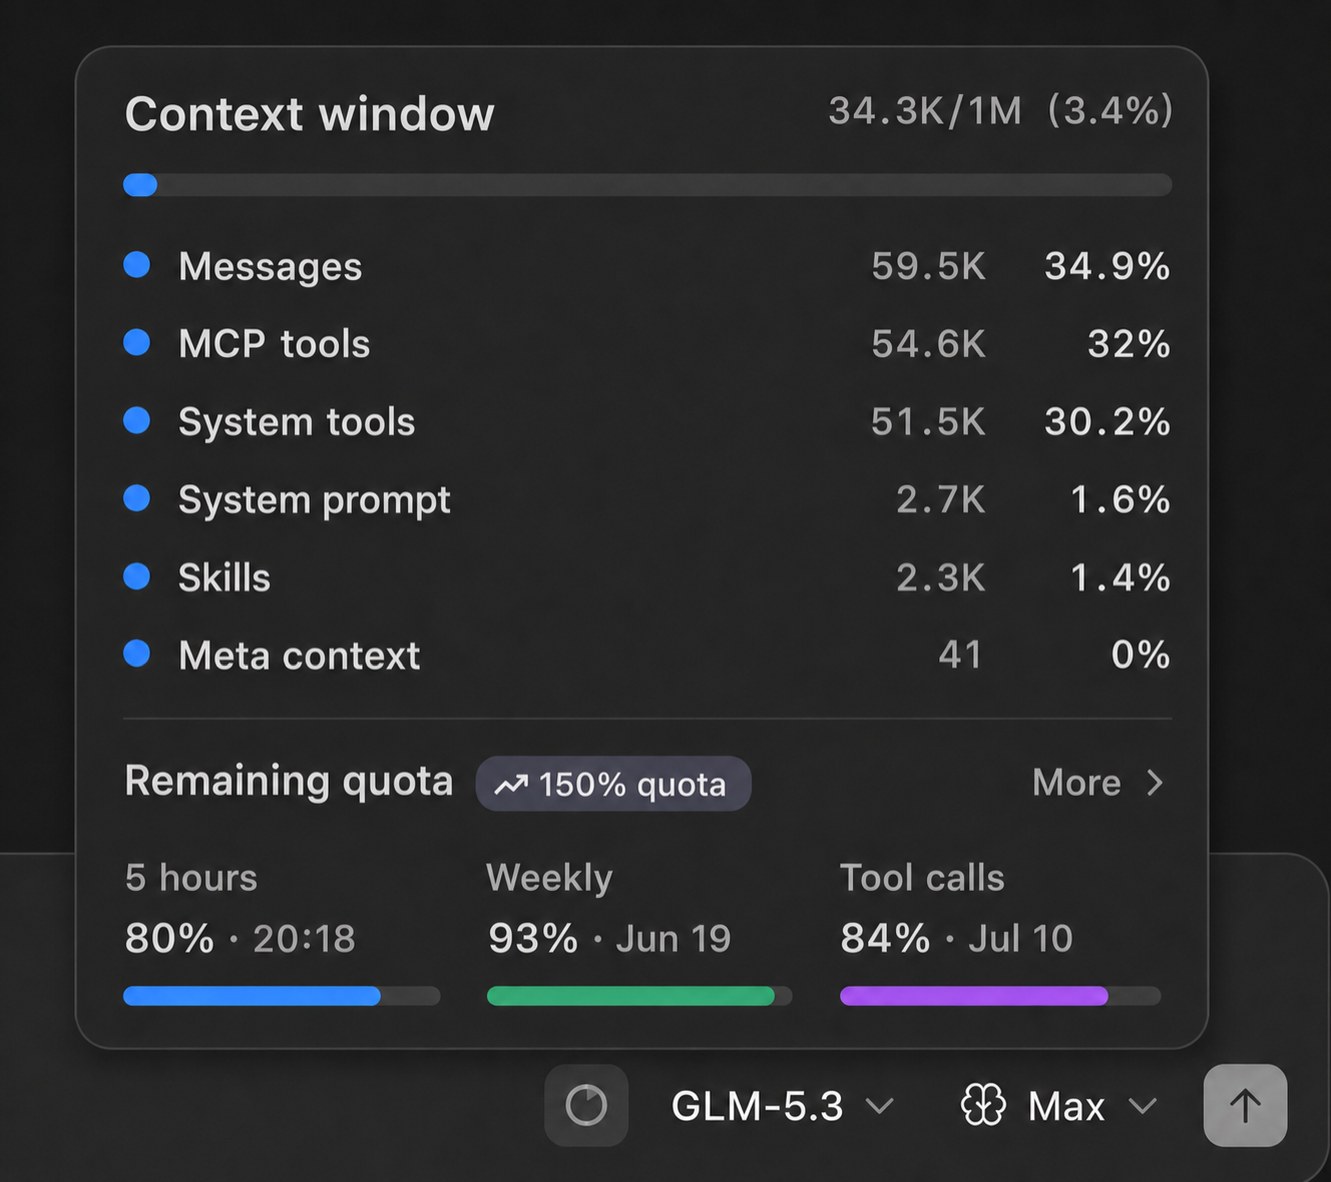Click the trending arrow icon in quota badge

[x=511, y=785]
